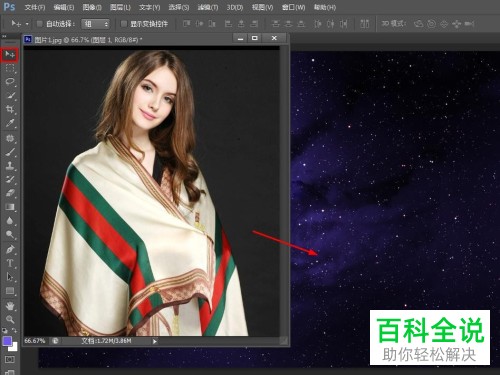Click the Photoshop Ps logo
This screenshot has width=500, height=375.
coord(9,6)
